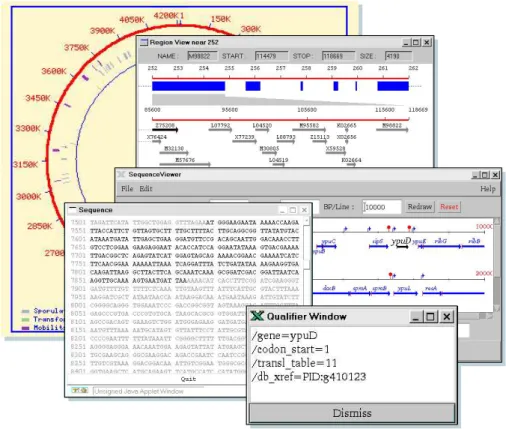Maximize the Region View window

pos(415,42)
